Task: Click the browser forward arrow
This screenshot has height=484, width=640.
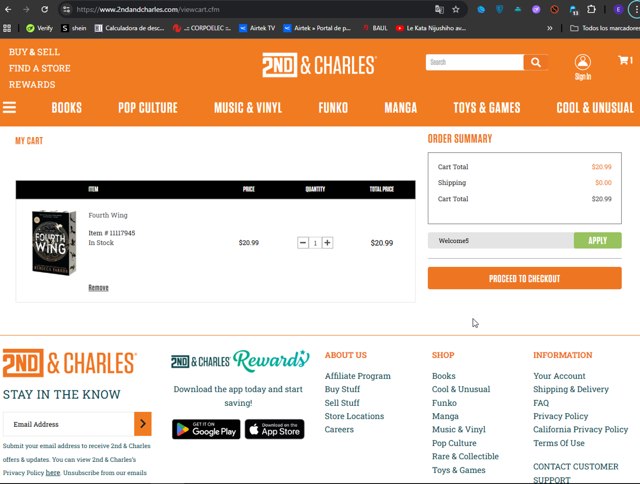Action: click(x=26, y=9)
